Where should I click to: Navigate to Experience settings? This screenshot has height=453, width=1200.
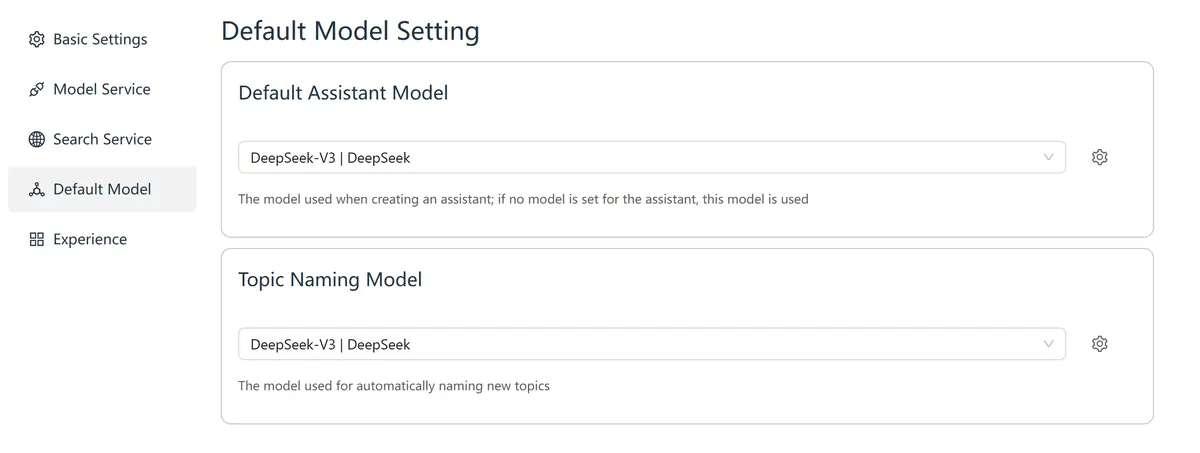pos(90,239)
